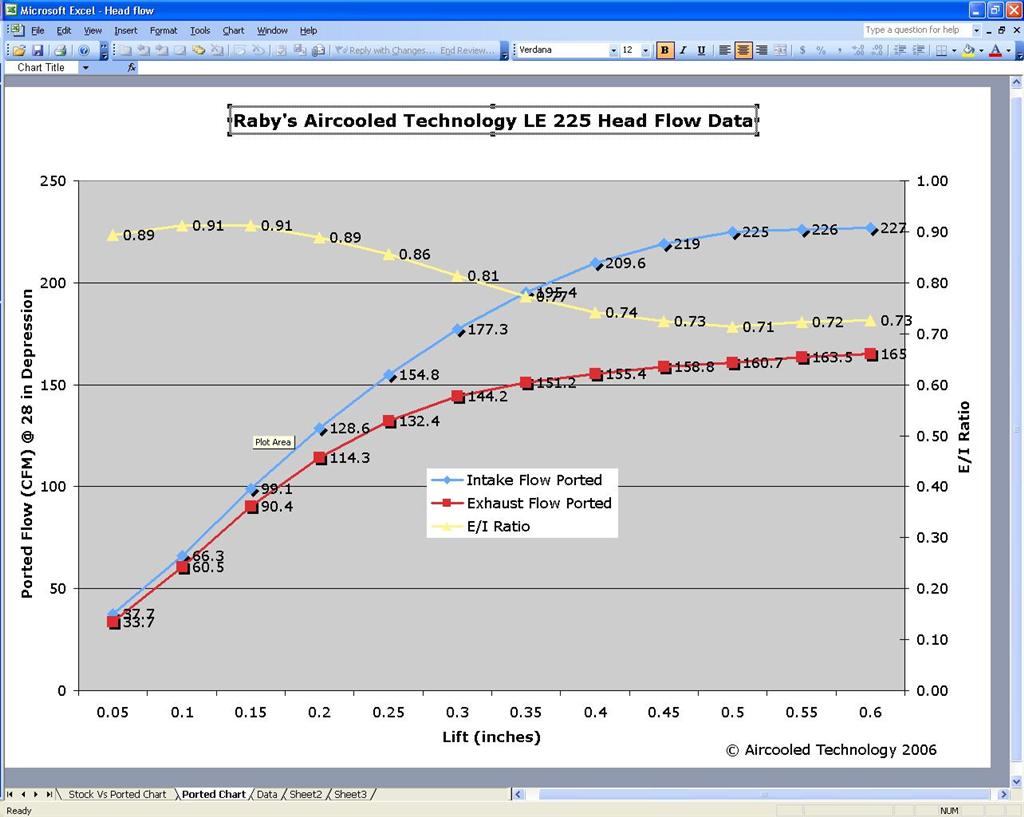Toggle Italic formatting

683,50
